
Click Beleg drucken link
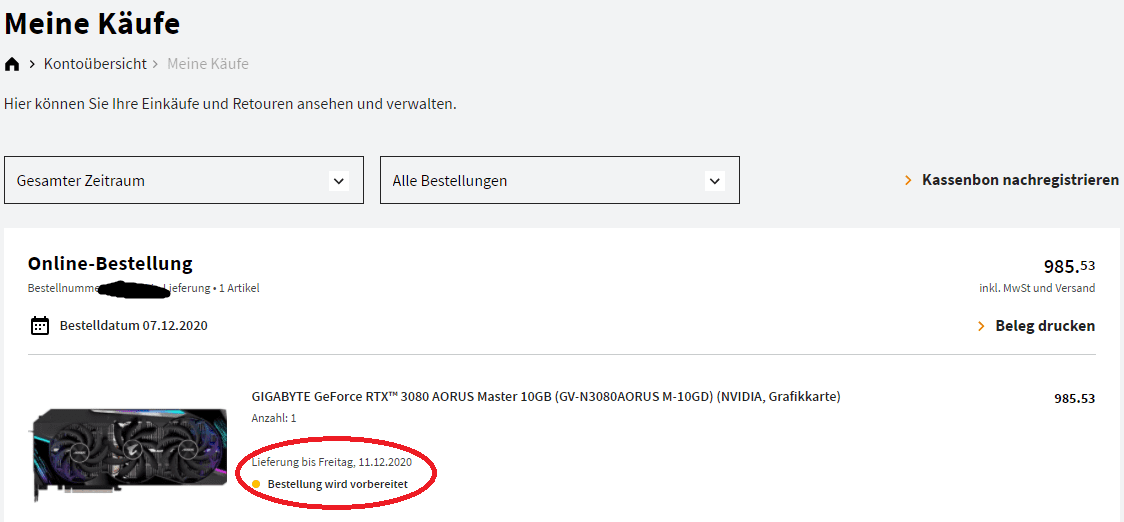[1045, 326]
